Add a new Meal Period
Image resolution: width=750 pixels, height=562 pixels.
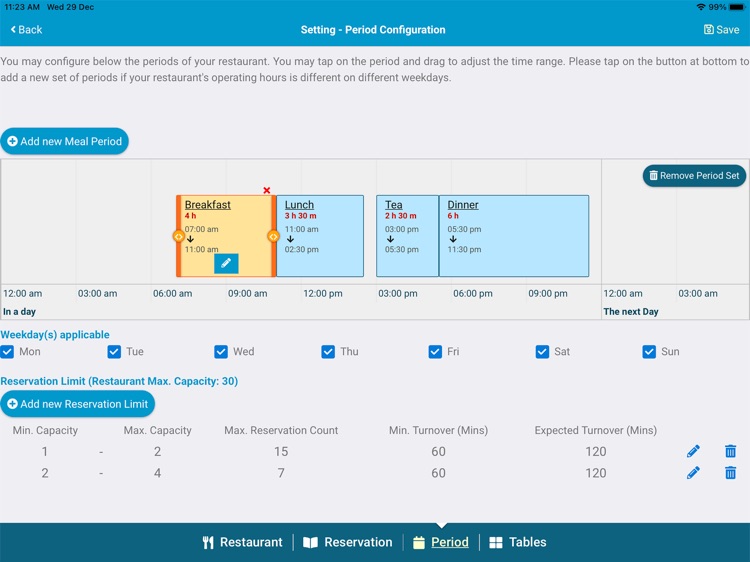(x=65, y=141)
